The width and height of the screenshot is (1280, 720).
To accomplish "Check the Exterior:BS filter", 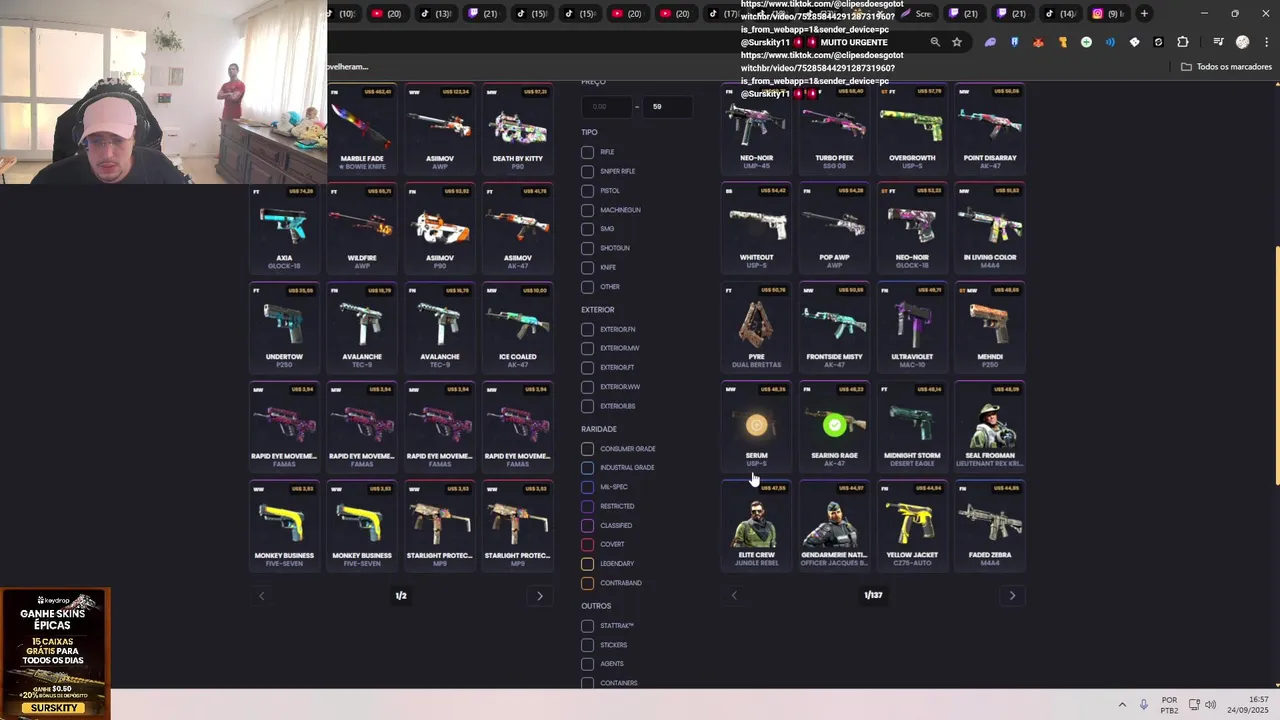I will (587, 406).
